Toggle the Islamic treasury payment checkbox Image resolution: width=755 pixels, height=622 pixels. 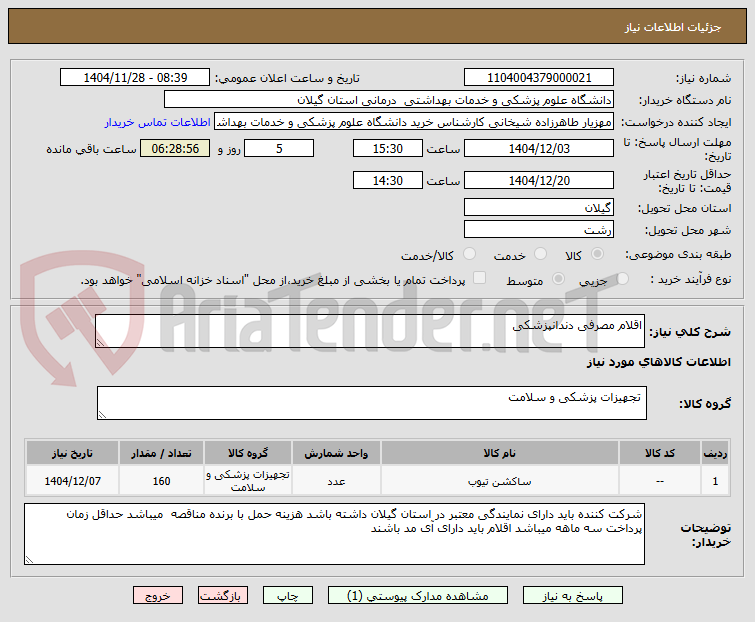[479, 278]
